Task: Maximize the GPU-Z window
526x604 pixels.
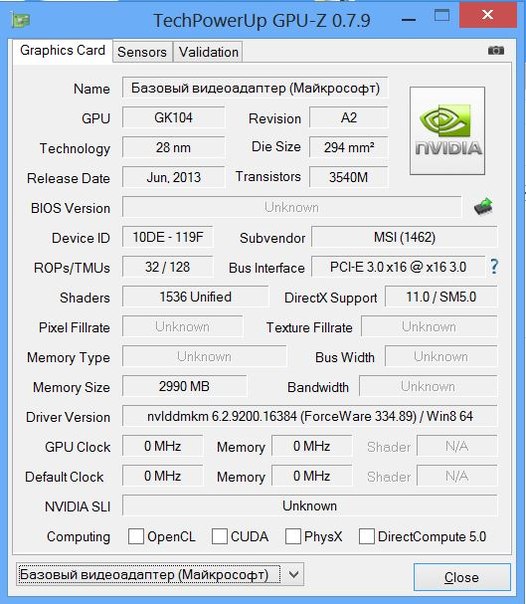Action: coord(442,16)
